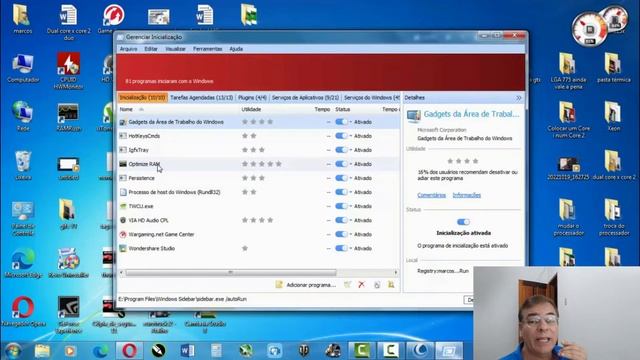Open status dropdown arrow for Wondershare Studio row

point(351,248)
